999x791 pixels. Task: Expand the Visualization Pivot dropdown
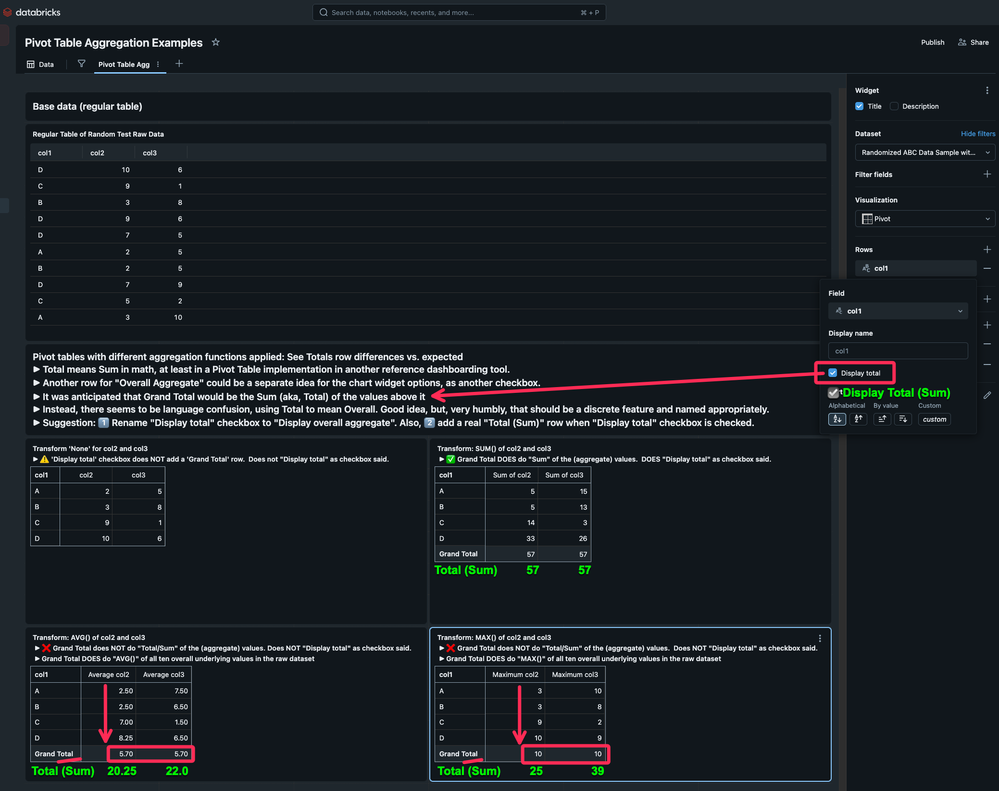[924, 218]
